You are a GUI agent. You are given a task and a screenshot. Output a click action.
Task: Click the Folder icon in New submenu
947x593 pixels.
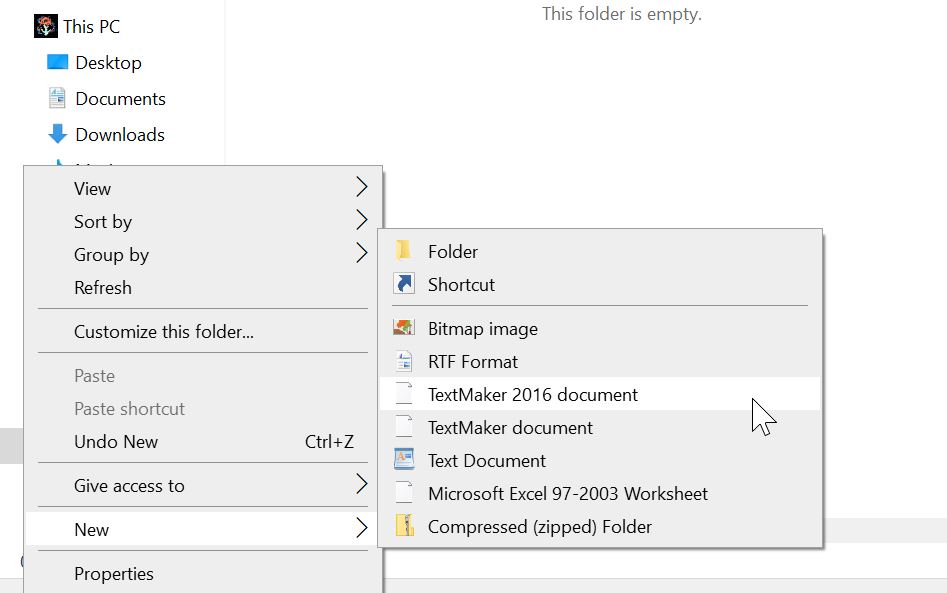click(x=404, y=251)
